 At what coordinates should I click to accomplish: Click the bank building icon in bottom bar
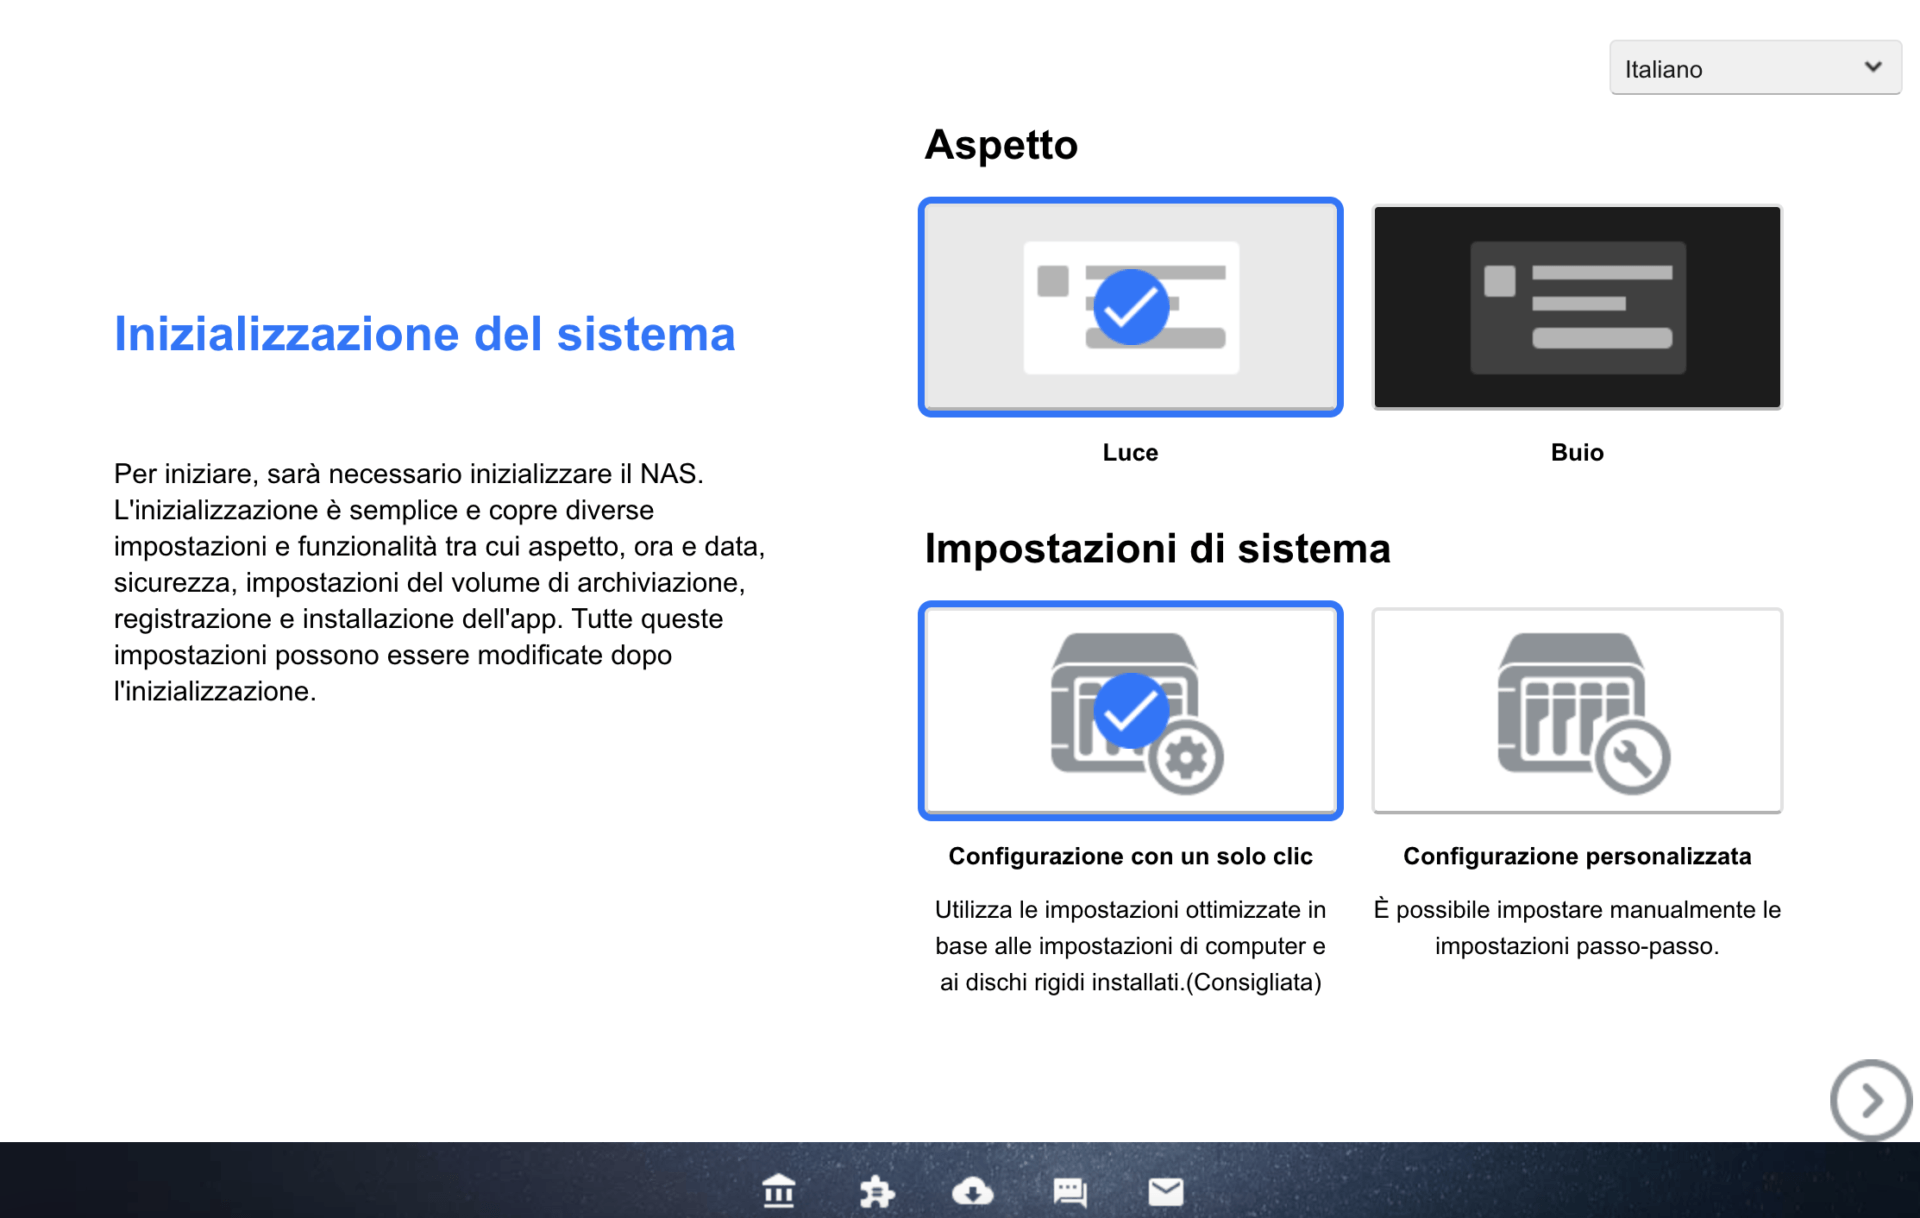[778, 1191]
